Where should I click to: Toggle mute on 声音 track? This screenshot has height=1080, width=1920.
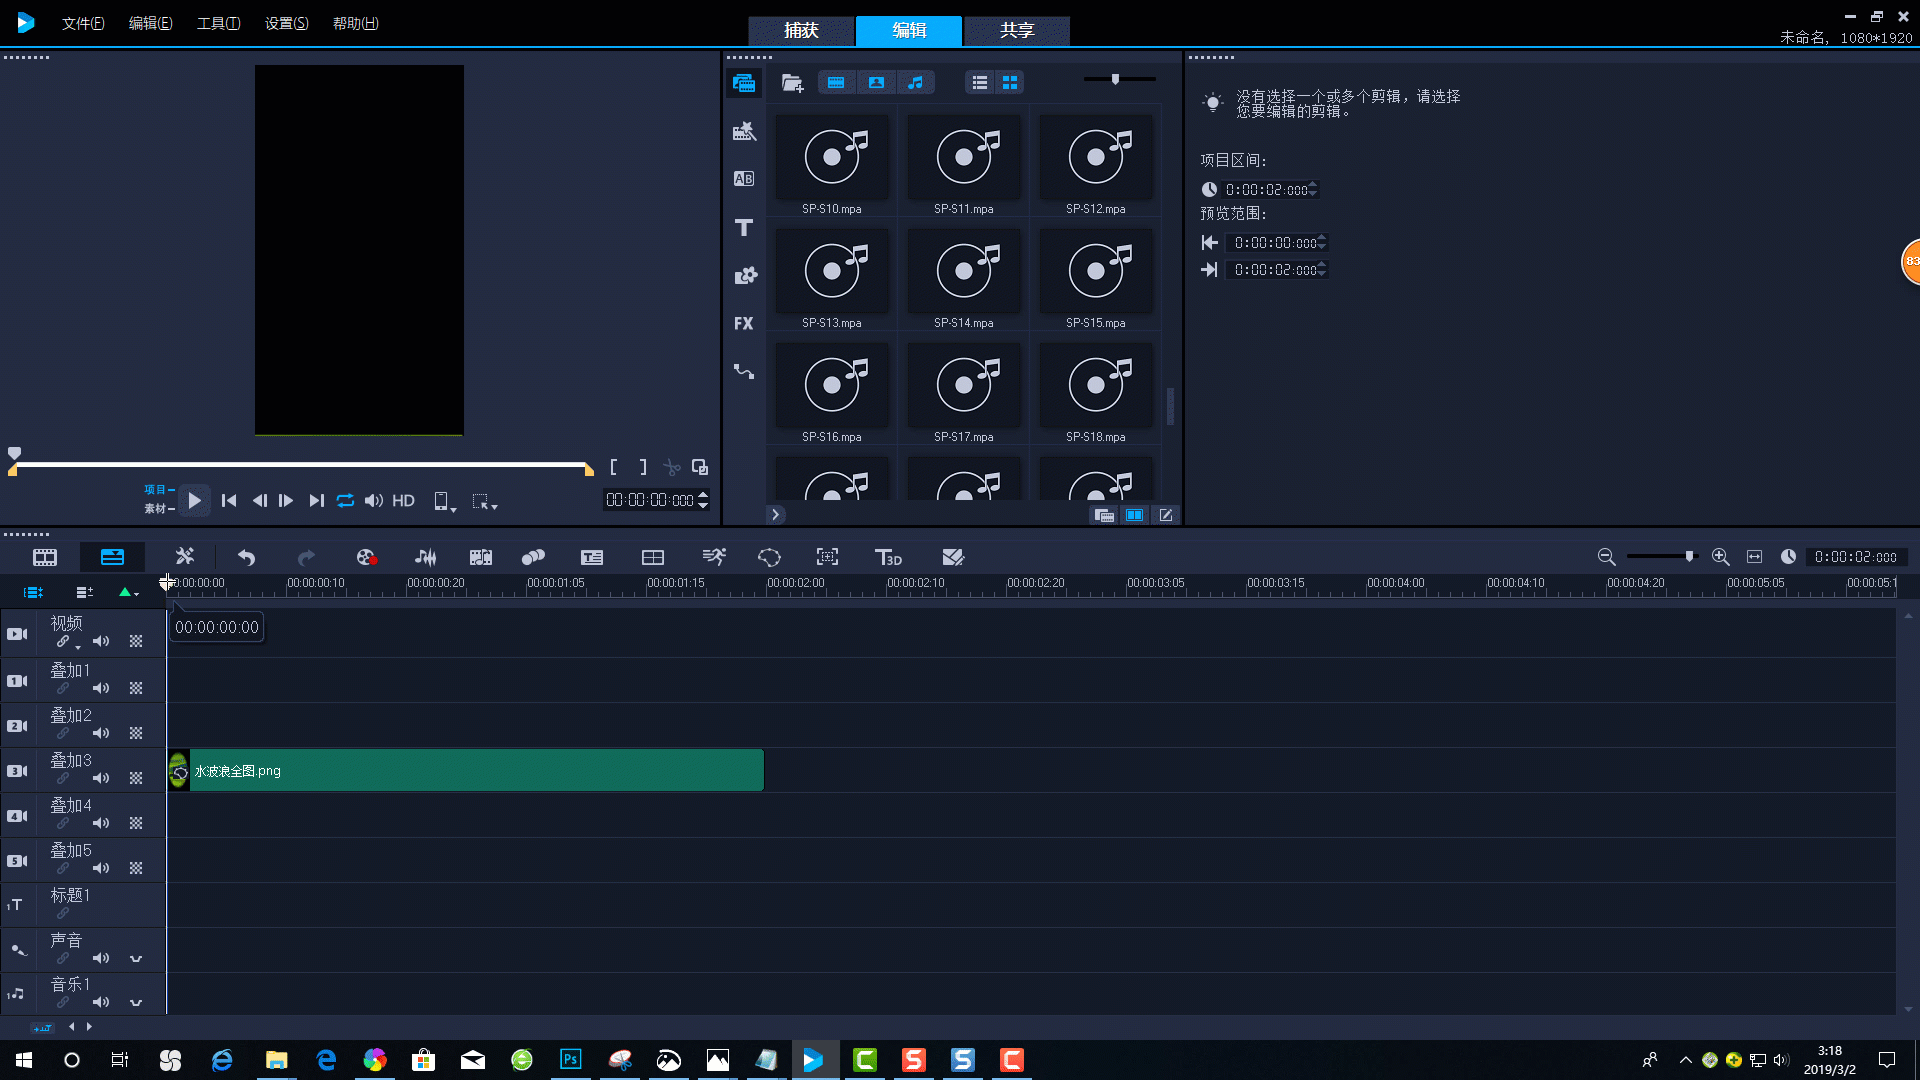click(102, 959)
